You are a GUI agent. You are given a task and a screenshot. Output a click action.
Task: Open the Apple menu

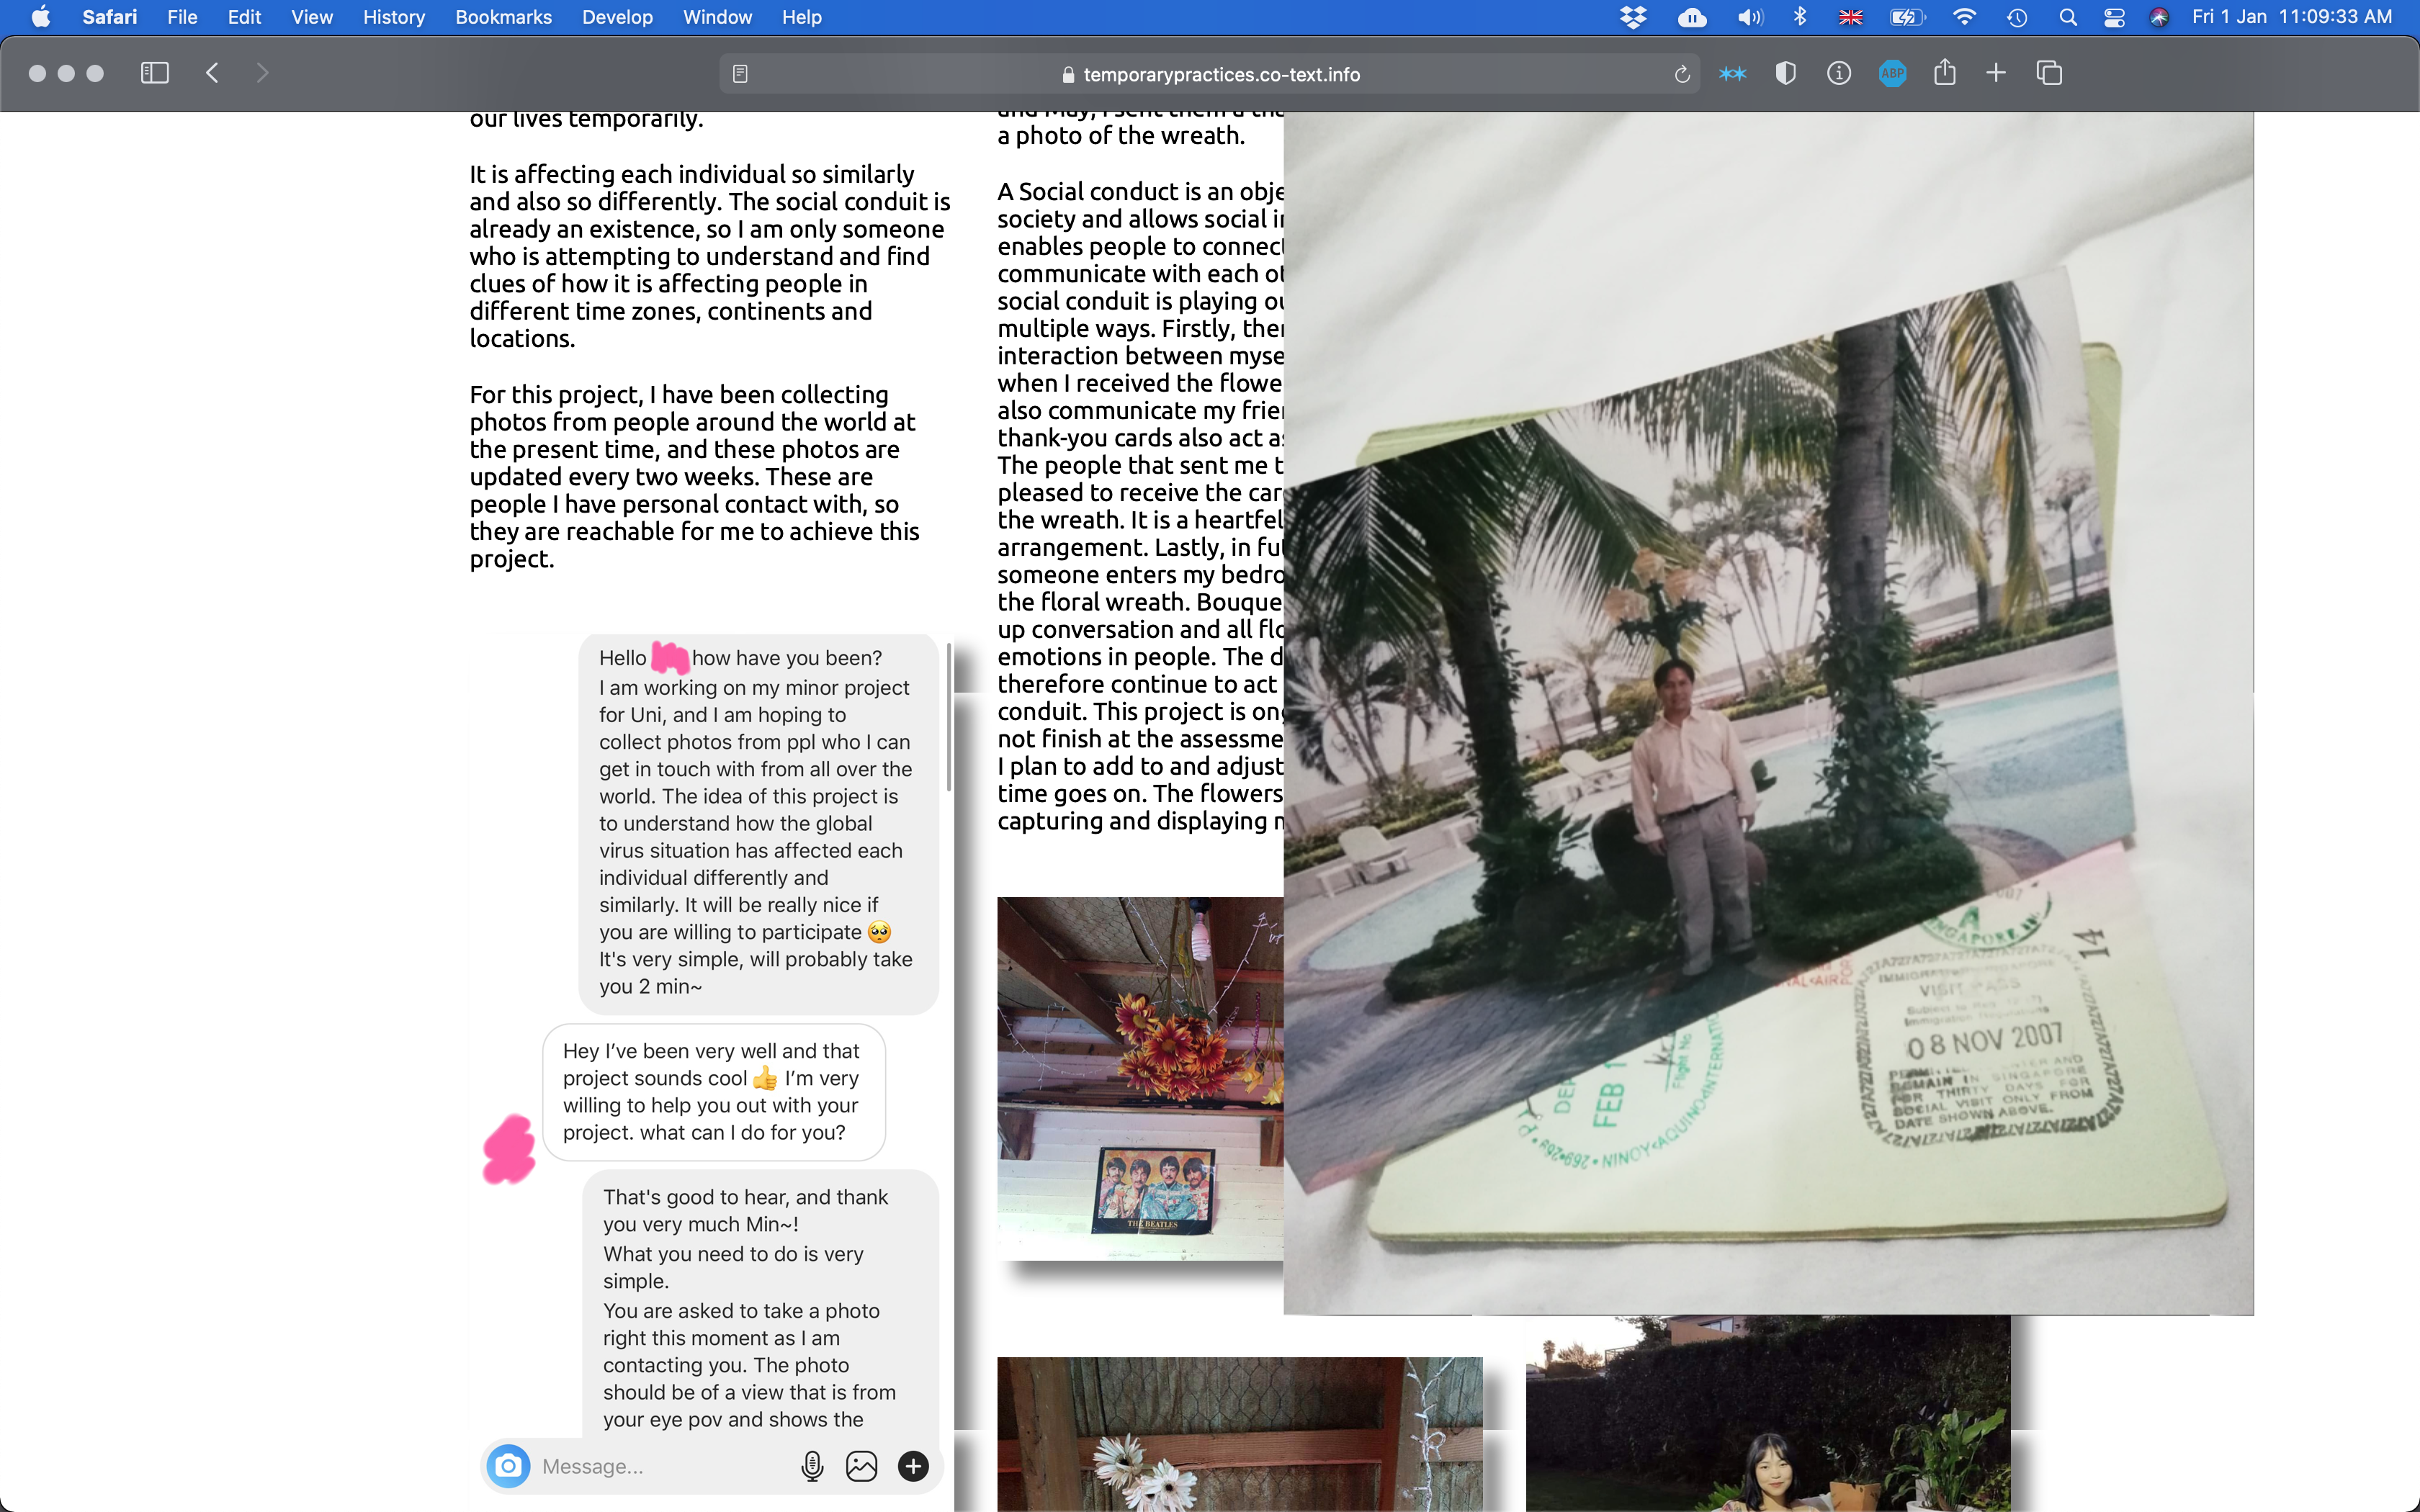click(x=41, y=17)
